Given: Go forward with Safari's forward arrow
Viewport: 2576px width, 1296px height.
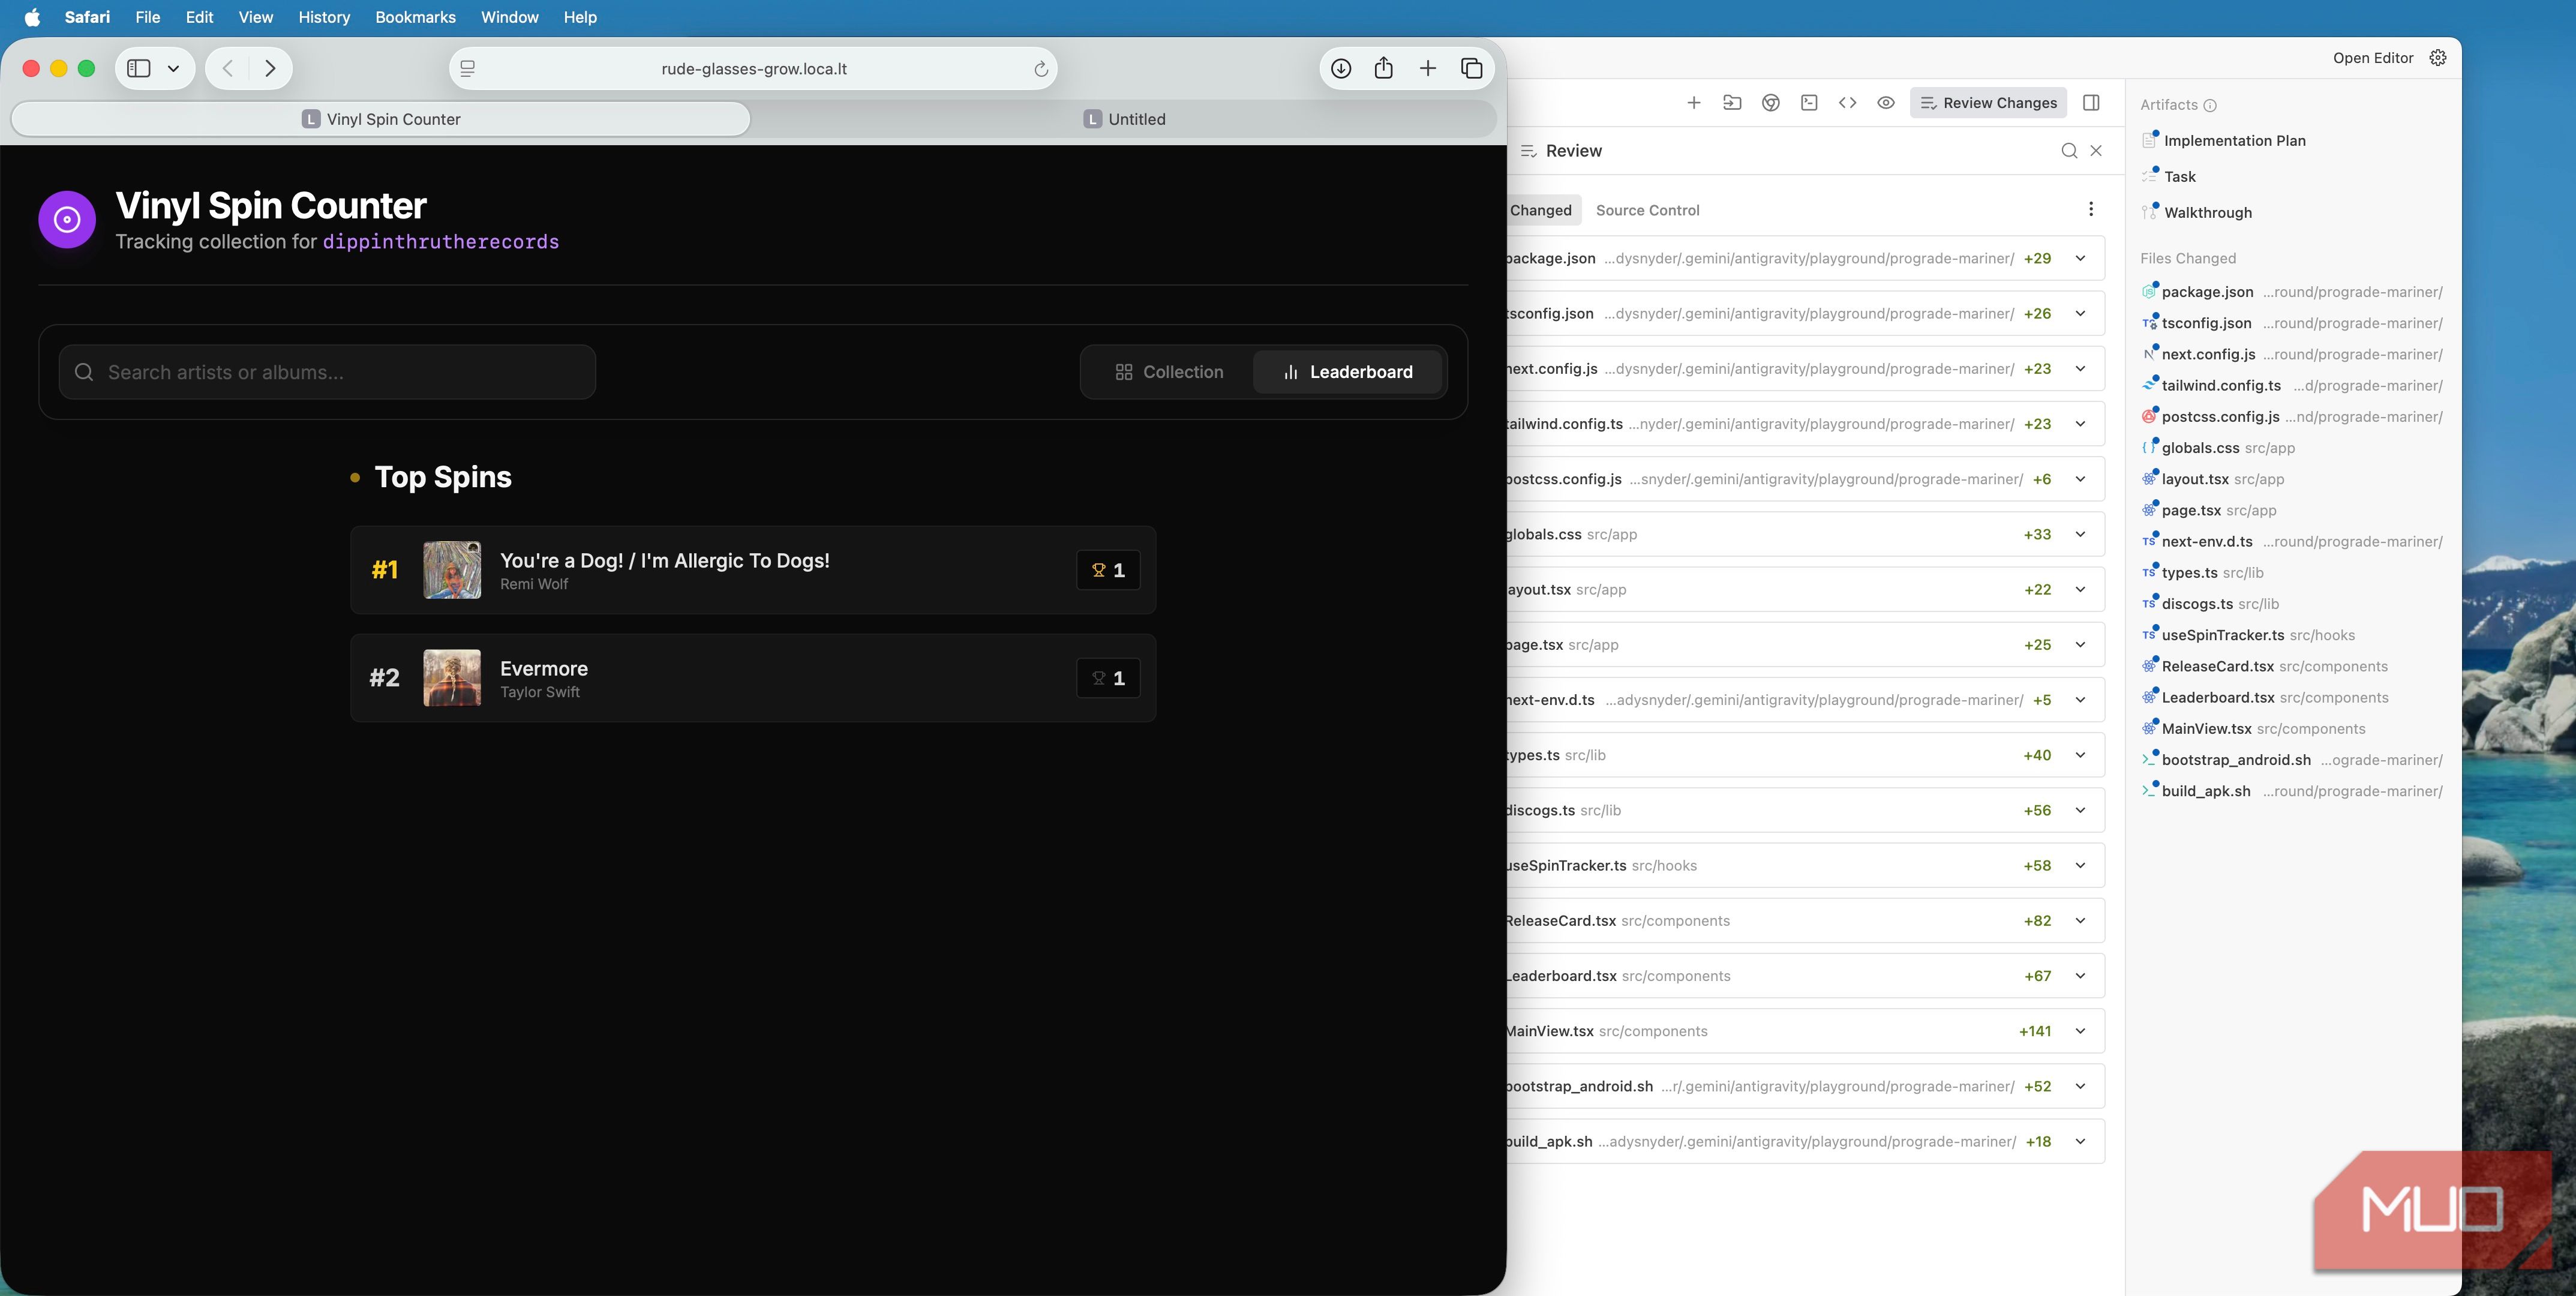Looking at the screenshot, I should pyautogui.click(x=270, y=68).
